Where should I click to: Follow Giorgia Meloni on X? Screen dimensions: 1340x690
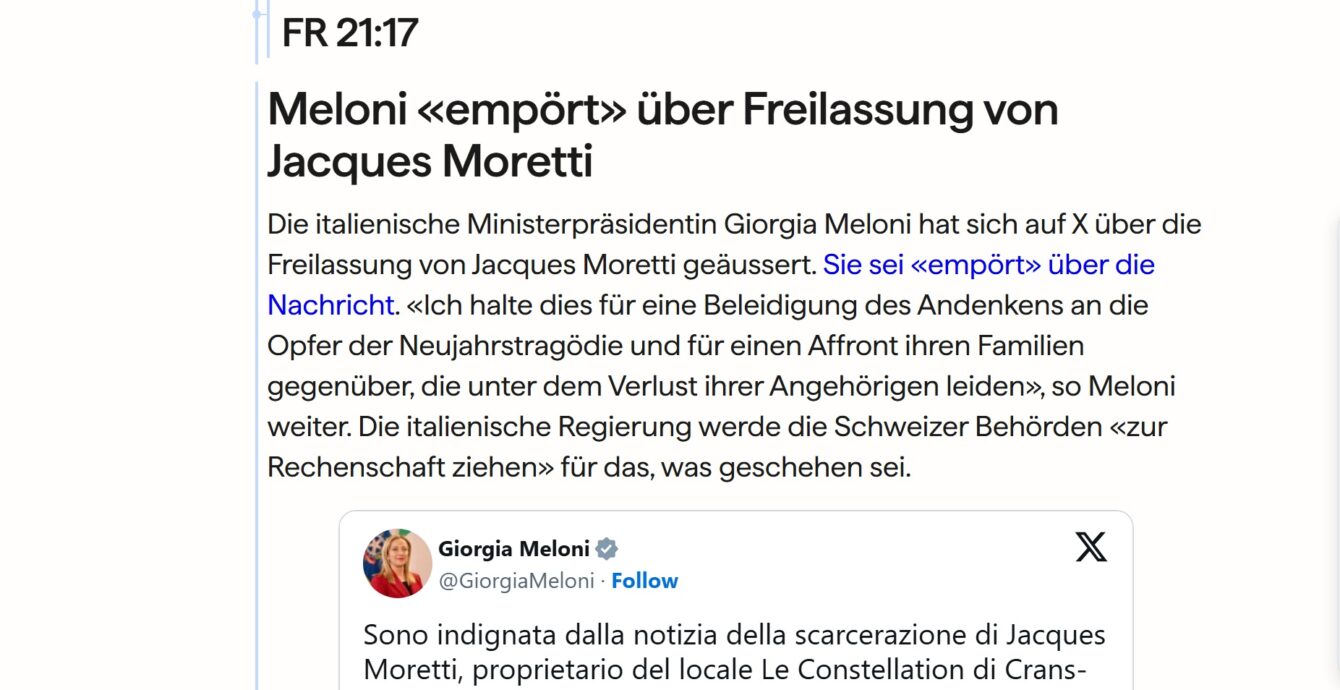pyautogui.click(x=644, y=581)
